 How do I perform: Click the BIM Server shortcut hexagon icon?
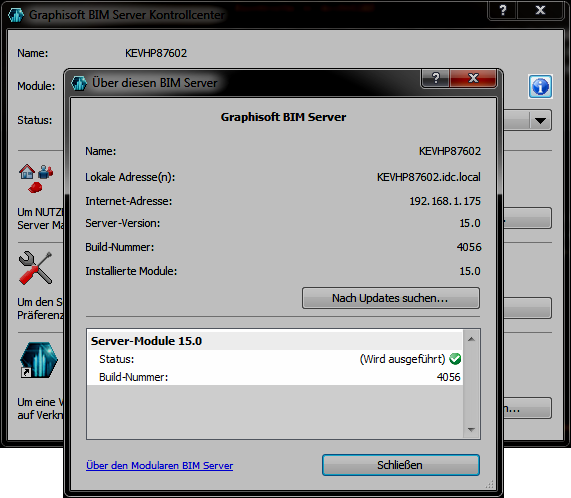point(39,360)
